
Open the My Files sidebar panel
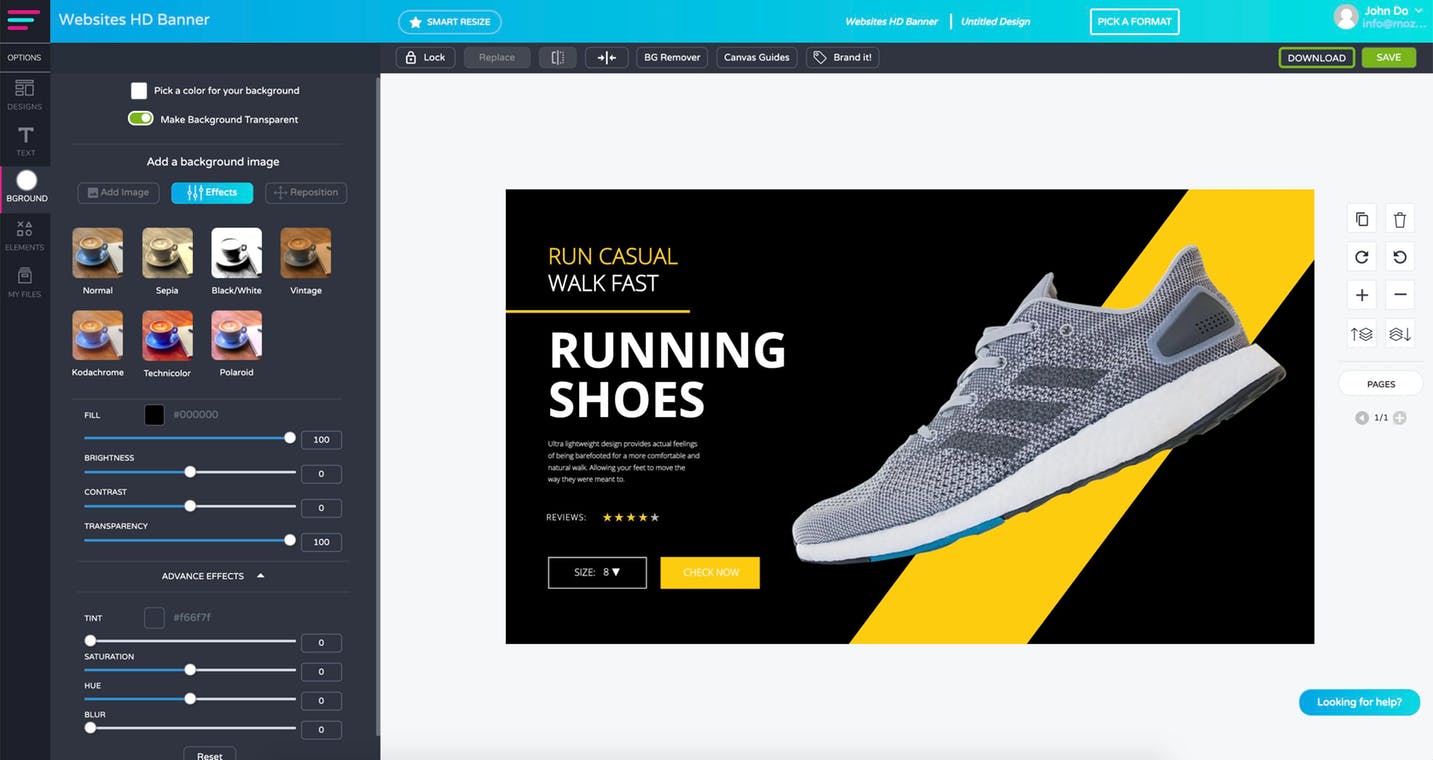coord(25,282)
